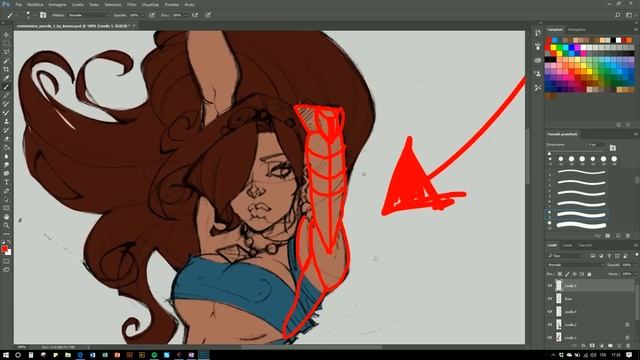This screenshot has height=360, width=640.
Task: Select the Clone Stamp tool
Action: coord(6,121)
